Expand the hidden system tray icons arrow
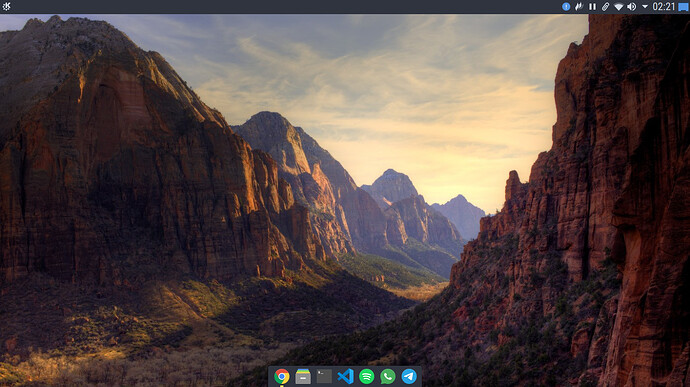The width and height of the screenshot is (690, 387). pos(645,7)
